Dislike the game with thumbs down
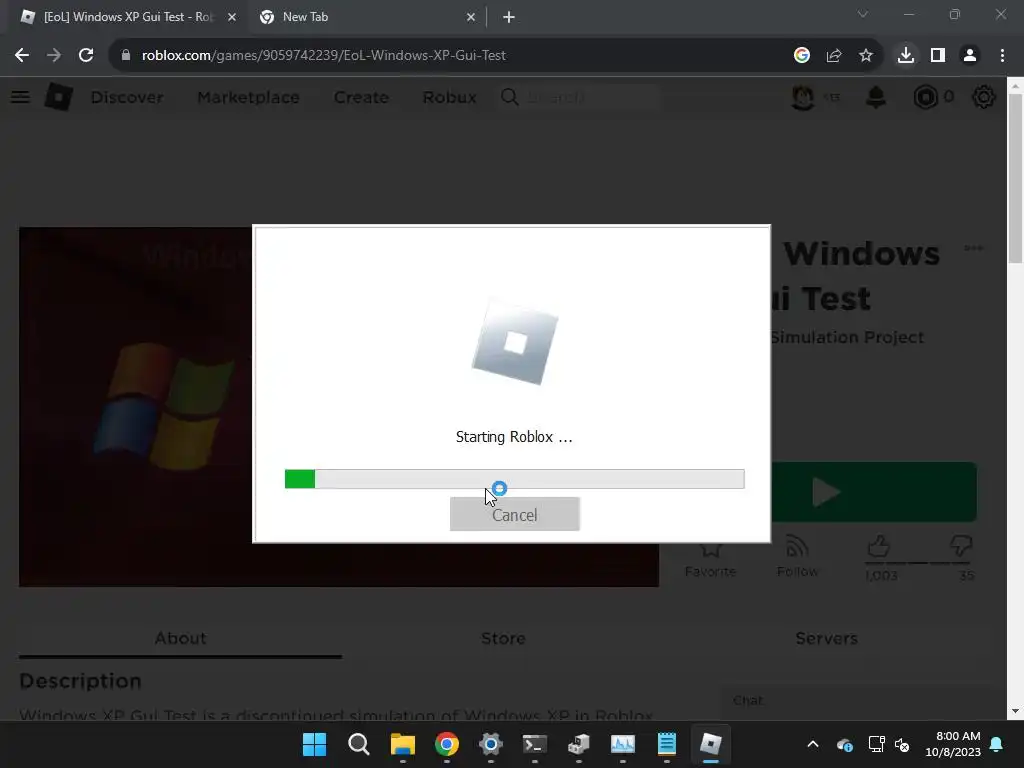1024x768 pixels. point(961,546)
